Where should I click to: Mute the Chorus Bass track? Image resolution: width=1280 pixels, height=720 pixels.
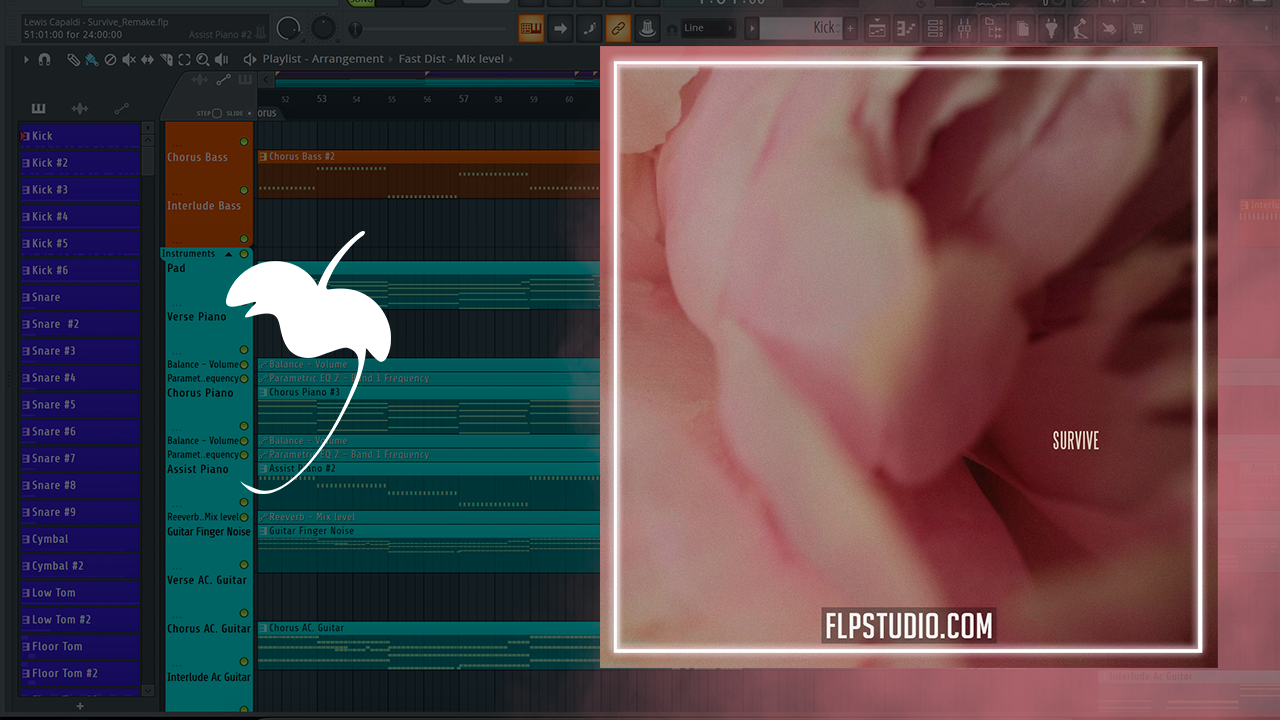tap(244, 142)
